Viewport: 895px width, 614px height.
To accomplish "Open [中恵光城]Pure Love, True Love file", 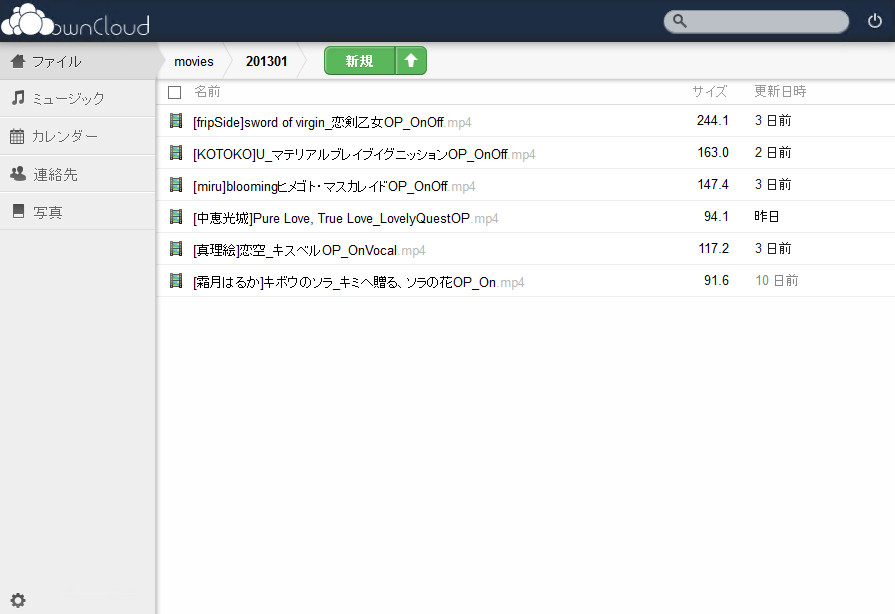I will pos(345,218).
